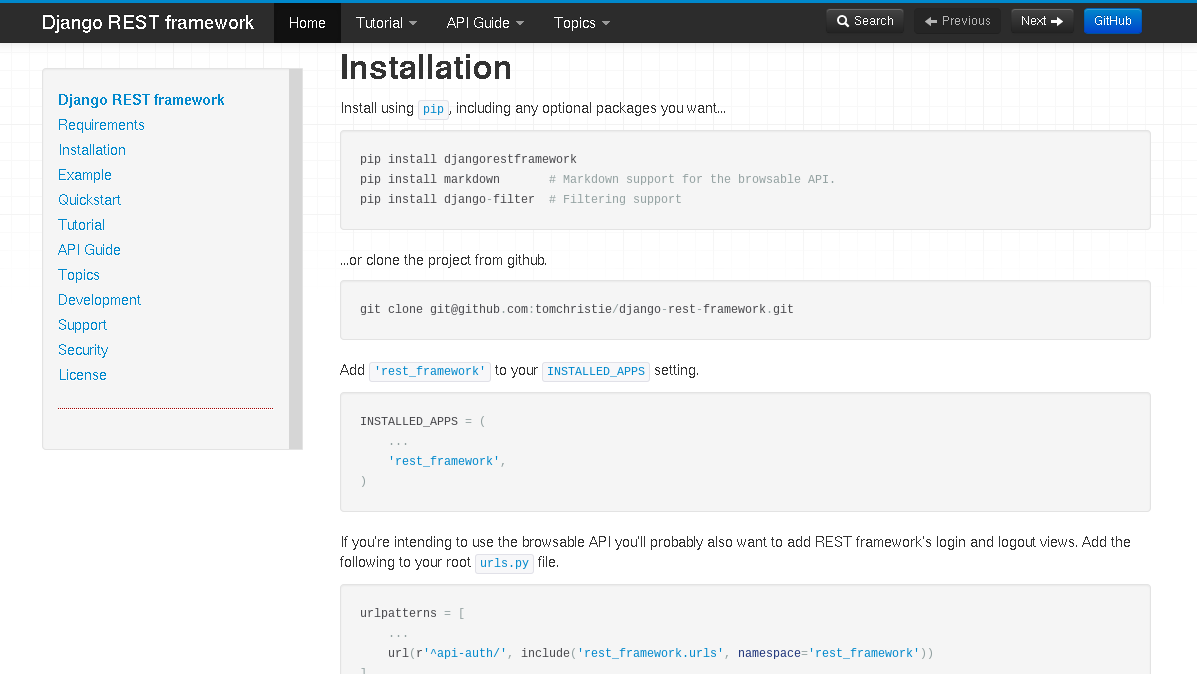This screenshot has width=1197, height=674.
Task: Click 'rest_framework', entry in INSTALLED_APPS block
Action: (447, 461)
